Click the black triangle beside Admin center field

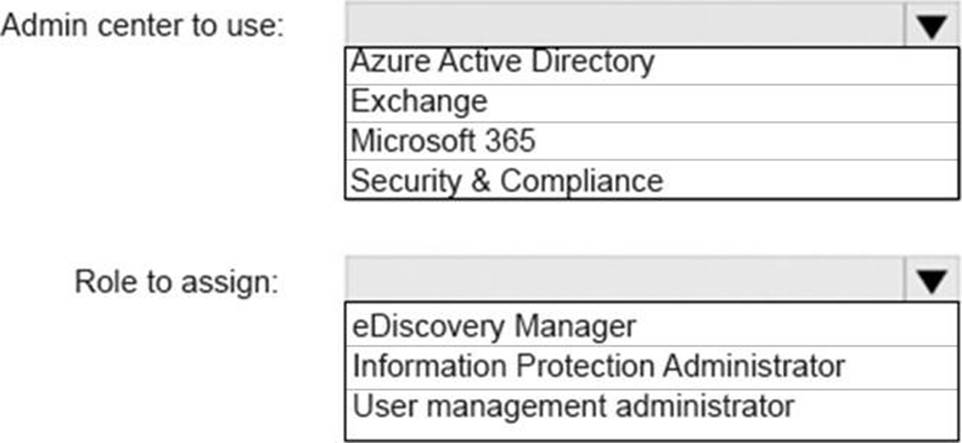coord(931,26)
